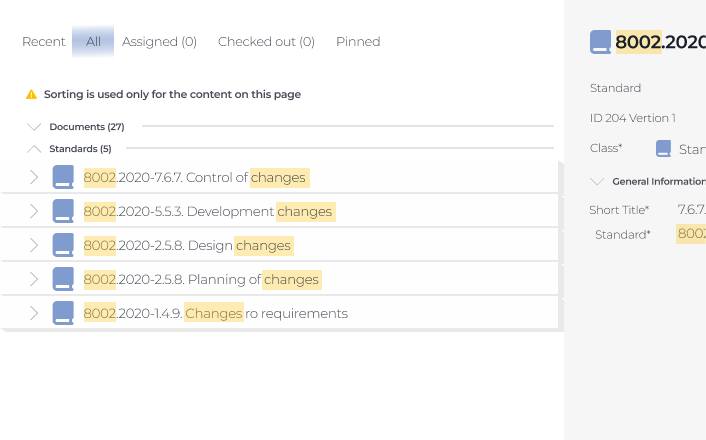706x440 pixels.
Task: Open 8002.2020-2.5.8. Design changes standard
Action: pos(188,245)
